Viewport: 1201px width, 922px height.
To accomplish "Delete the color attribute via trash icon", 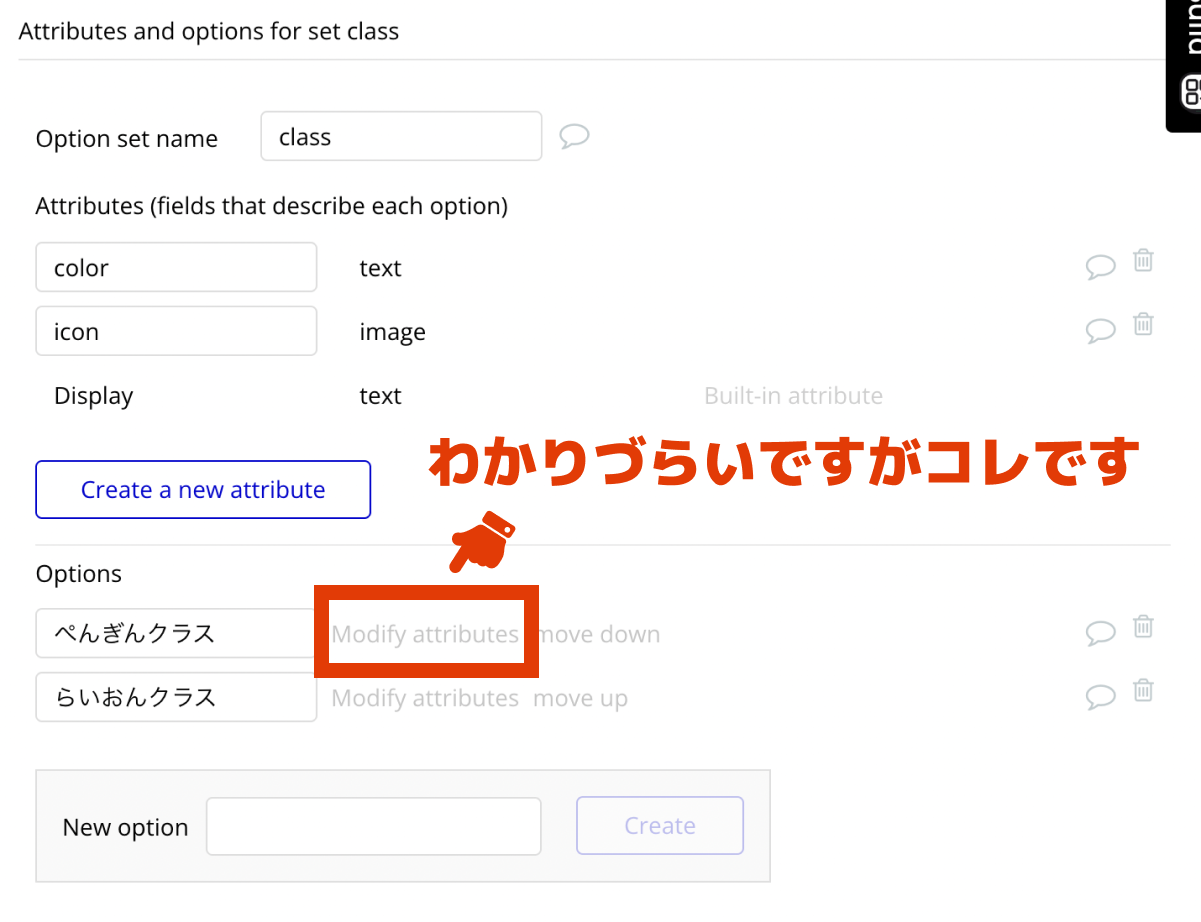I will click(x=1143, y=260).
